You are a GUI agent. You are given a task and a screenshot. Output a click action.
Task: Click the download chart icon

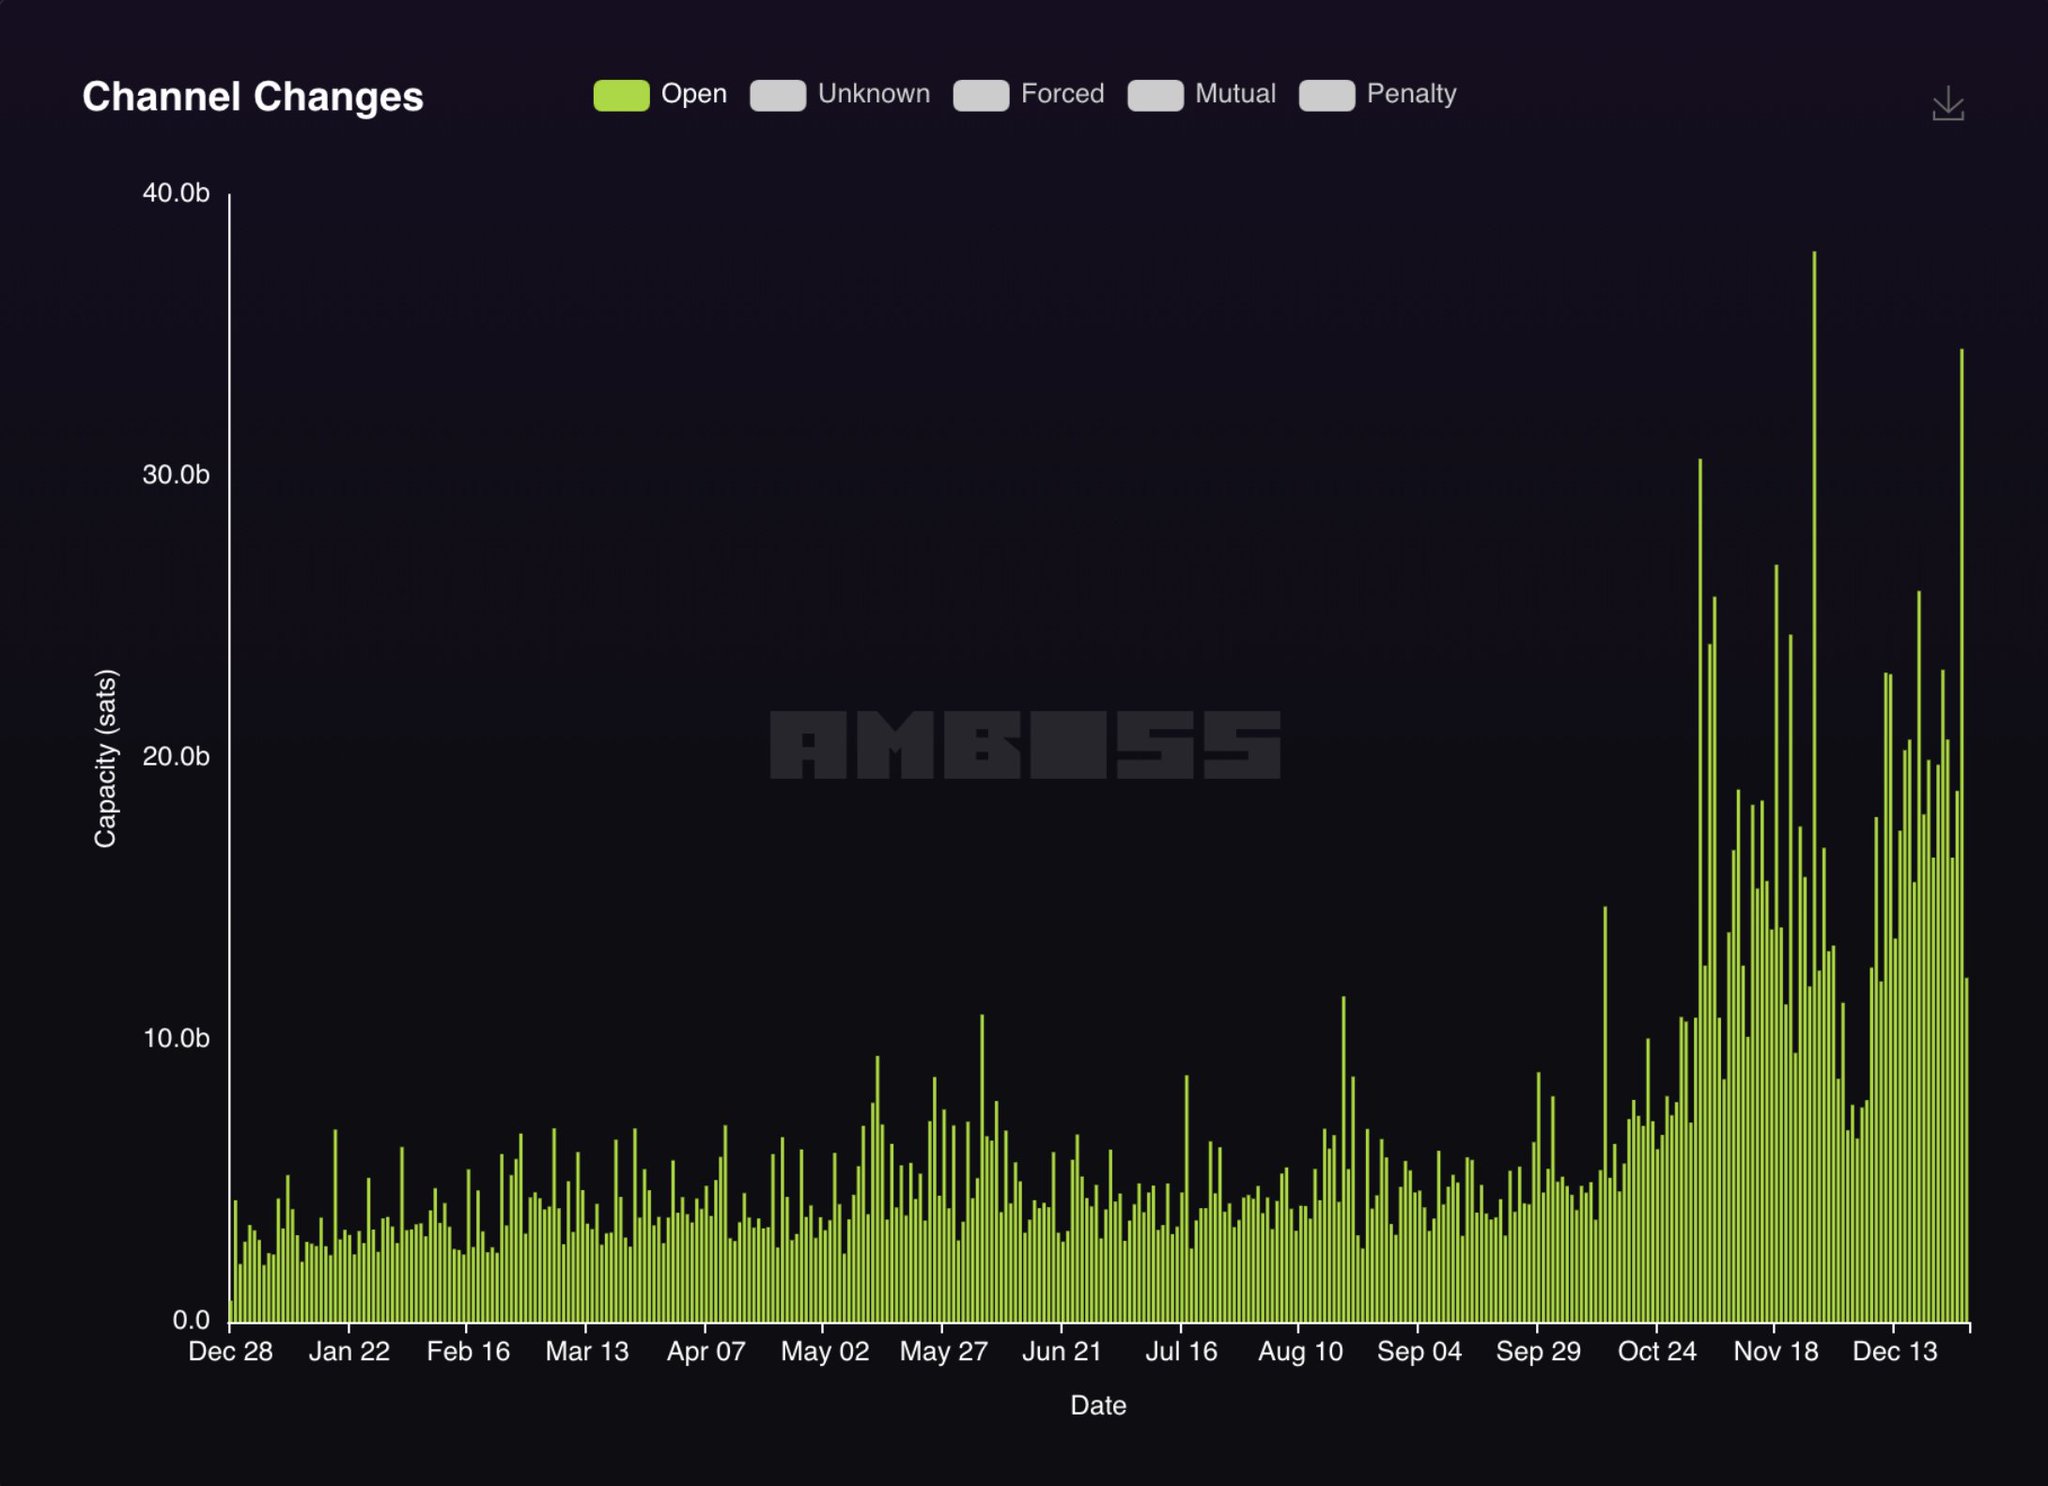pos(1947,104)
